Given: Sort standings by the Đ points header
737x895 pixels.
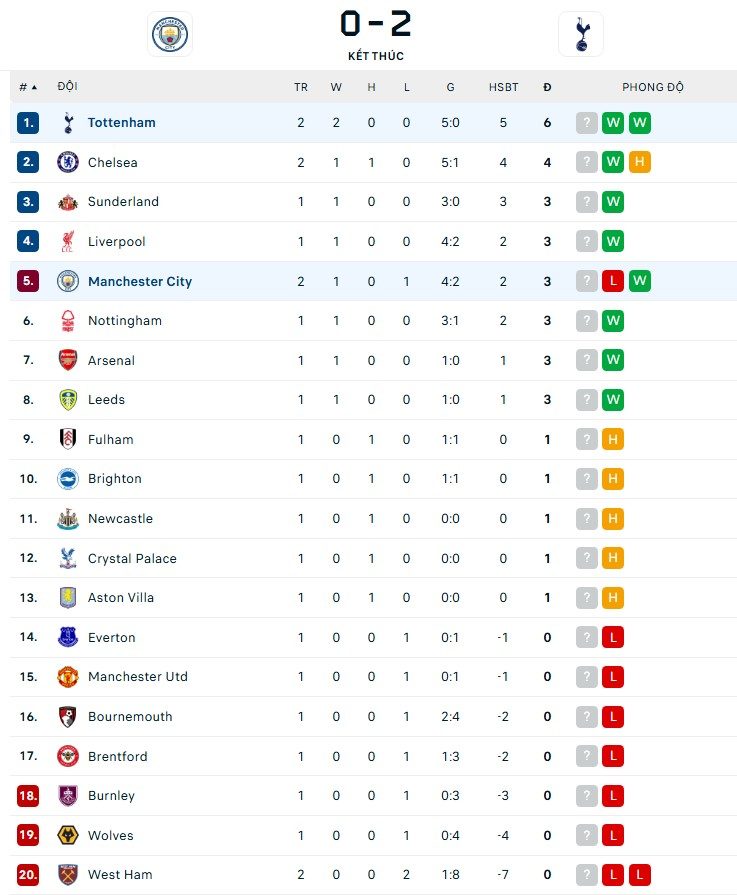Looking at the screenshot, I should point(547,87).
